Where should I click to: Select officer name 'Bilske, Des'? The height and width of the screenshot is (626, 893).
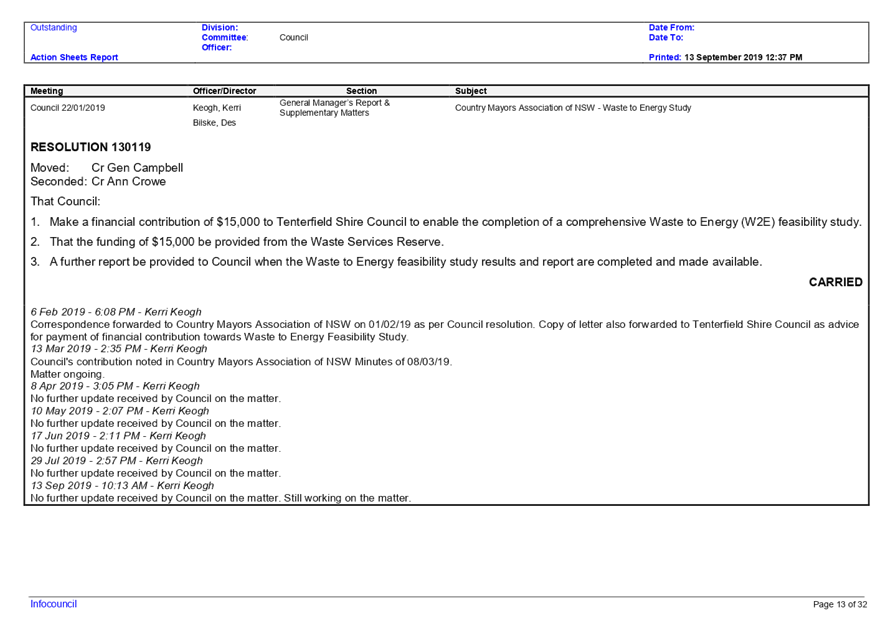[x=214, y=122]
